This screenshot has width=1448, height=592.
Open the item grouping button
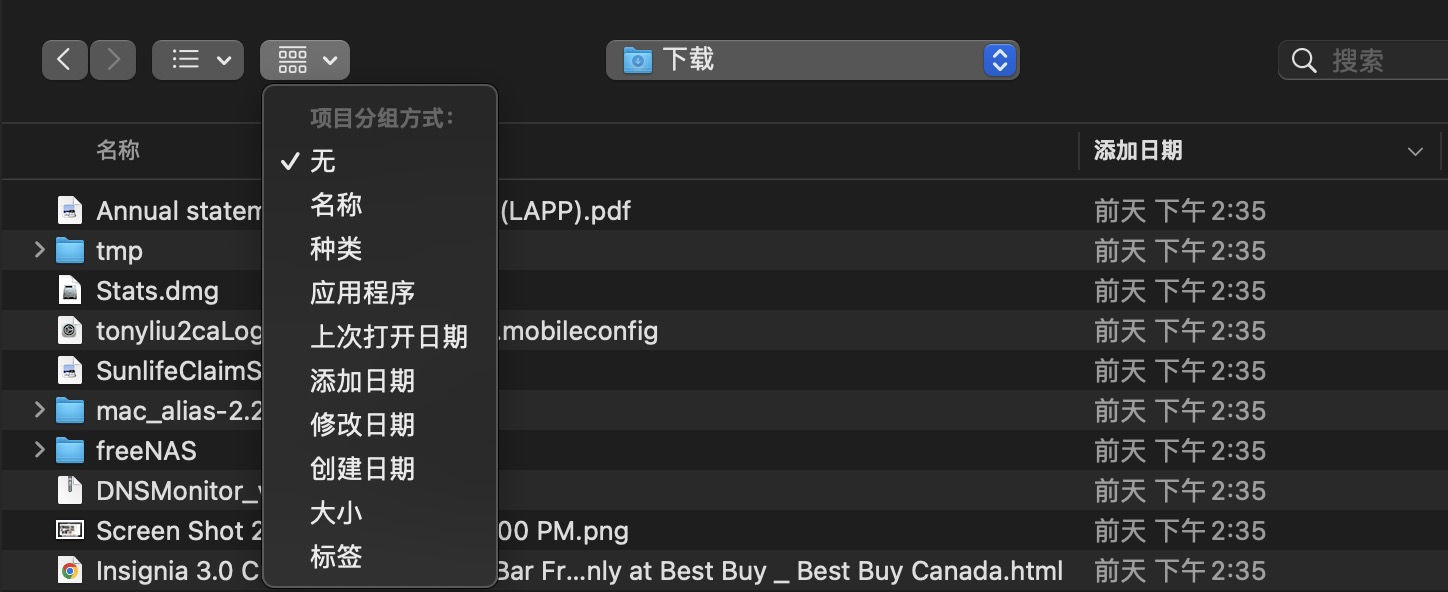tap(305, 60)
